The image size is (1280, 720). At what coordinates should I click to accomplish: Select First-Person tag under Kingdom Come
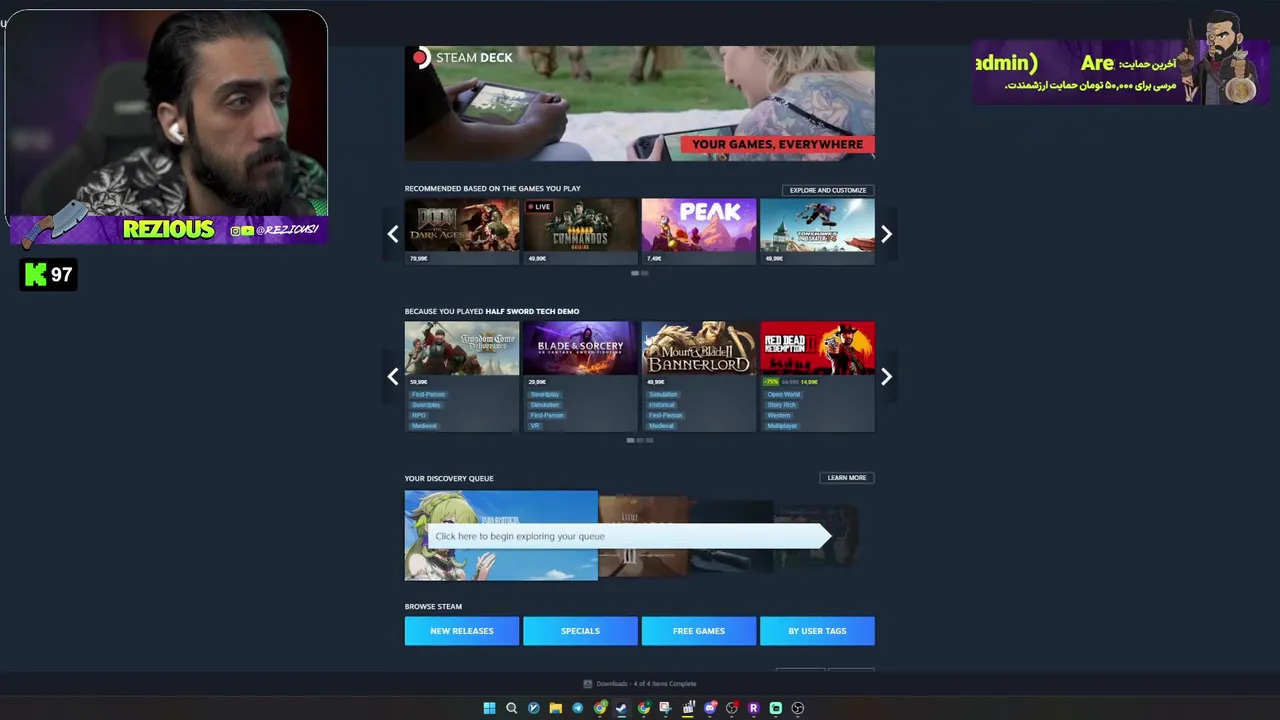click(428, 394)
